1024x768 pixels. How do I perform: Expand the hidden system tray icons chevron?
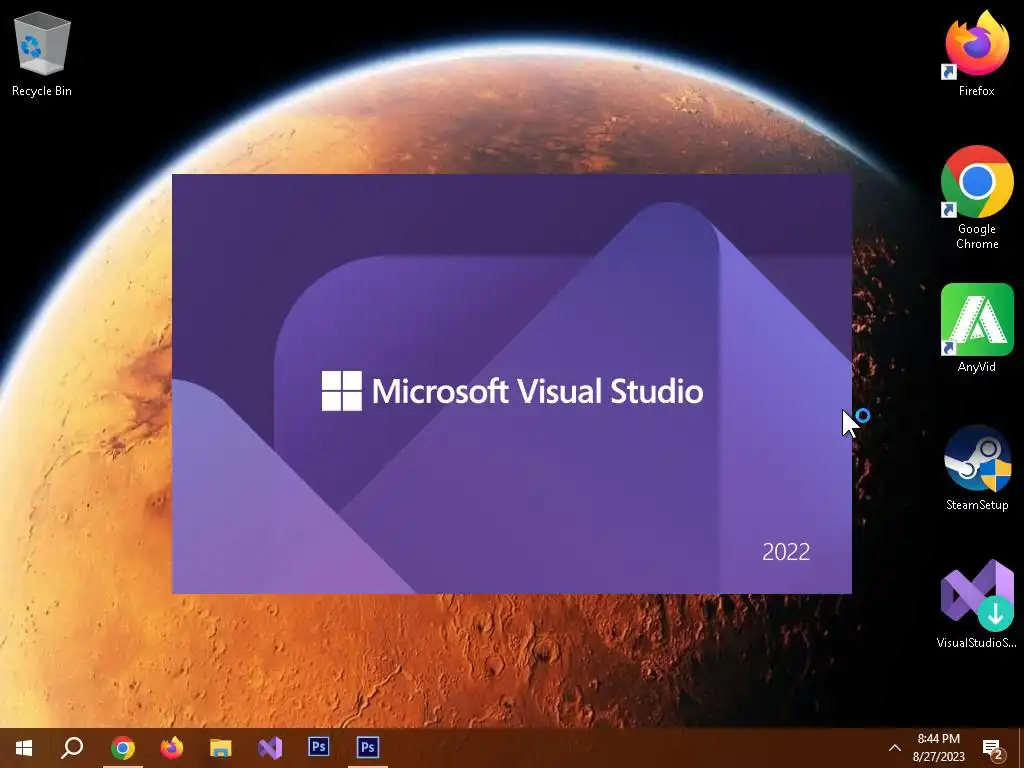click(x=895, y=748)
